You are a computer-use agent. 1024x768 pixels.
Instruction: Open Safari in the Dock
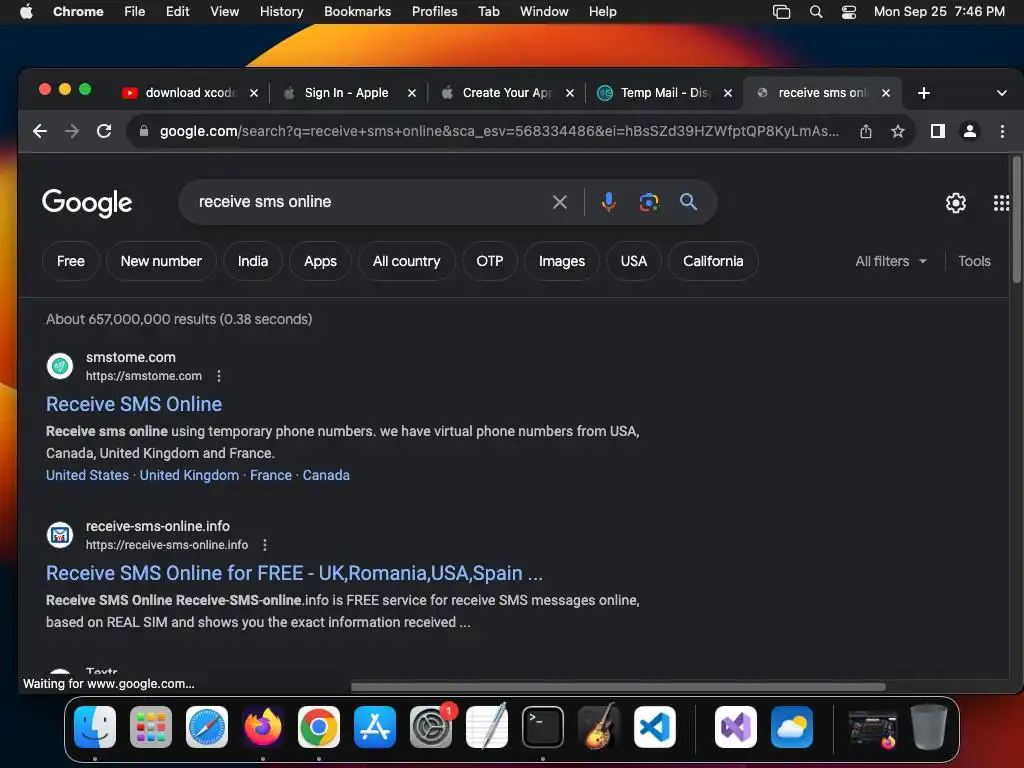coord(207,727)
